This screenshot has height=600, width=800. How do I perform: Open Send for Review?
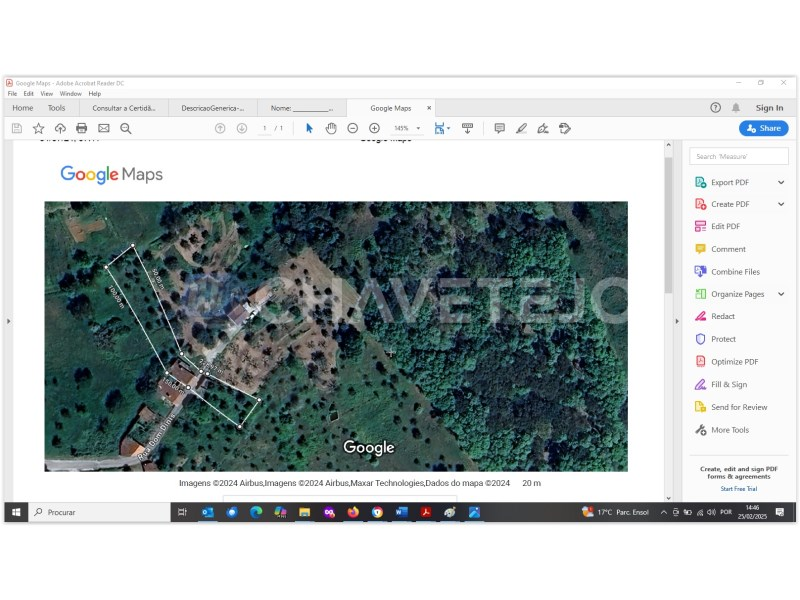tap(739, 407)
